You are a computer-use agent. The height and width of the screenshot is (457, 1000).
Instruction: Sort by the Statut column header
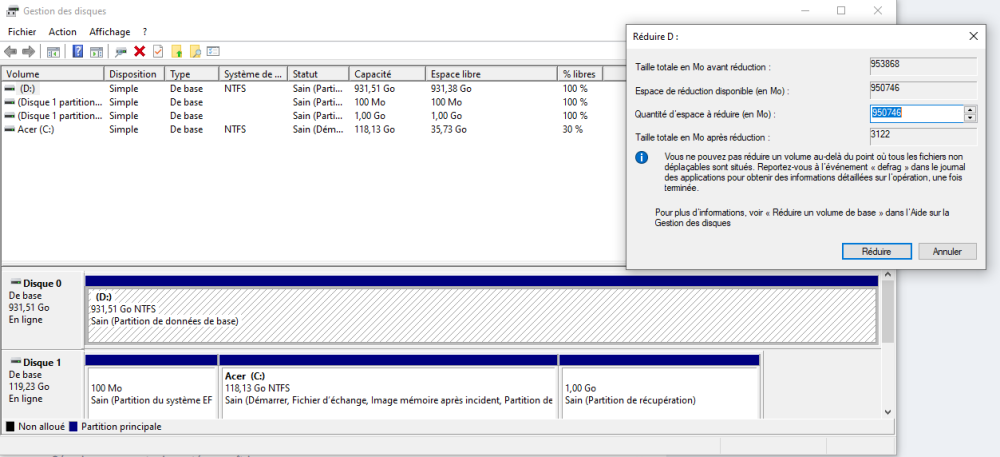coord(318,75)
